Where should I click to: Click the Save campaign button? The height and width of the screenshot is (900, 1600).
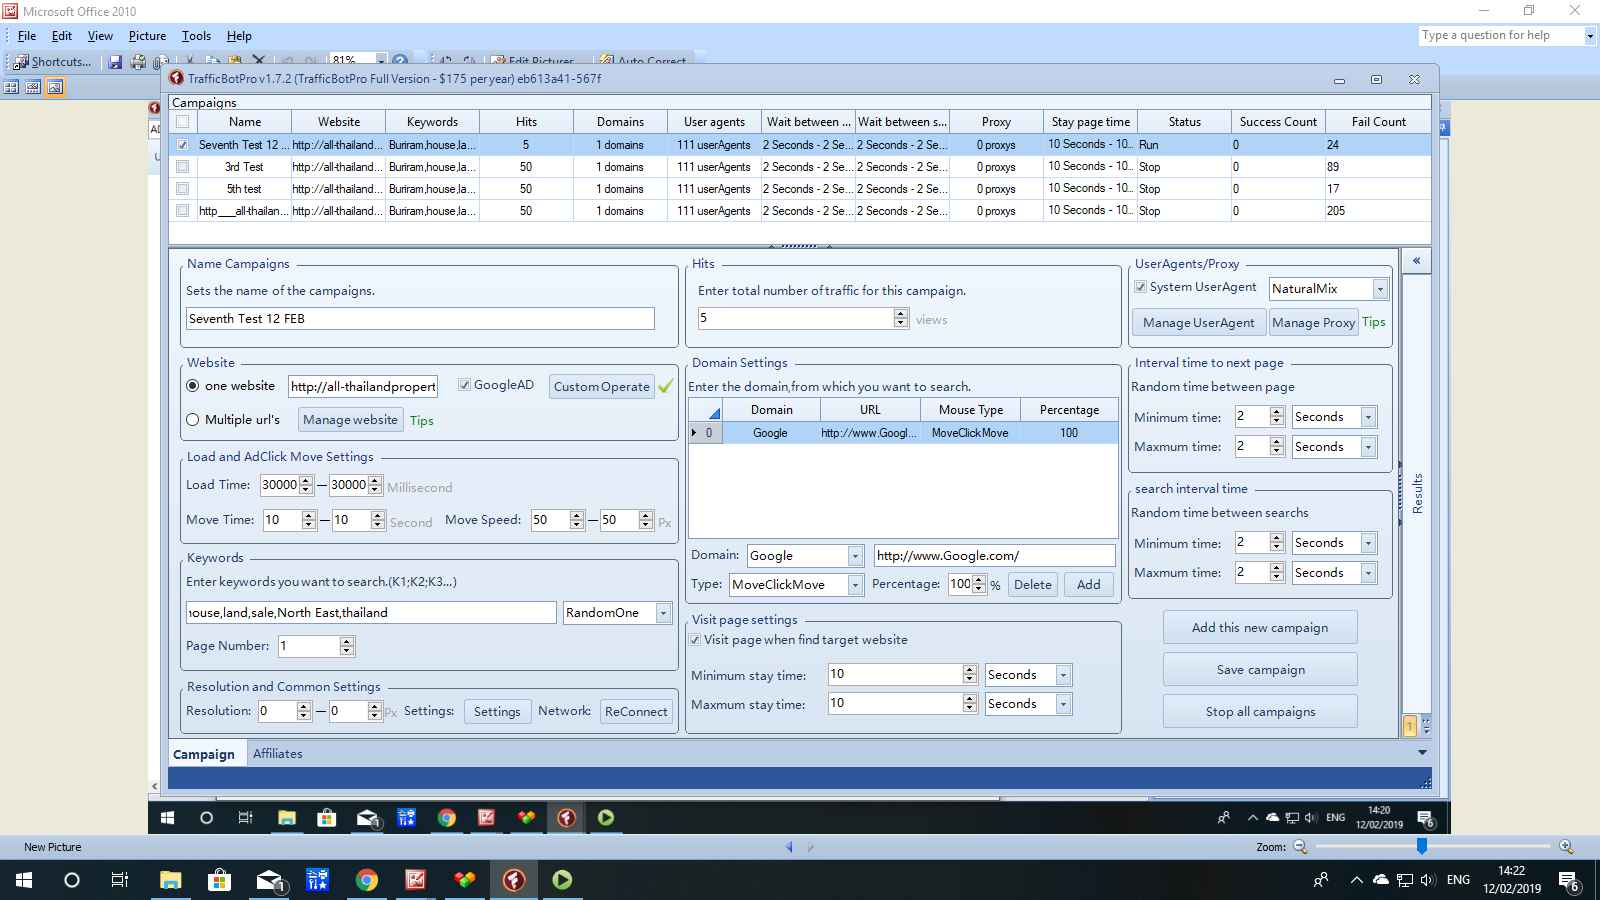1260,670
